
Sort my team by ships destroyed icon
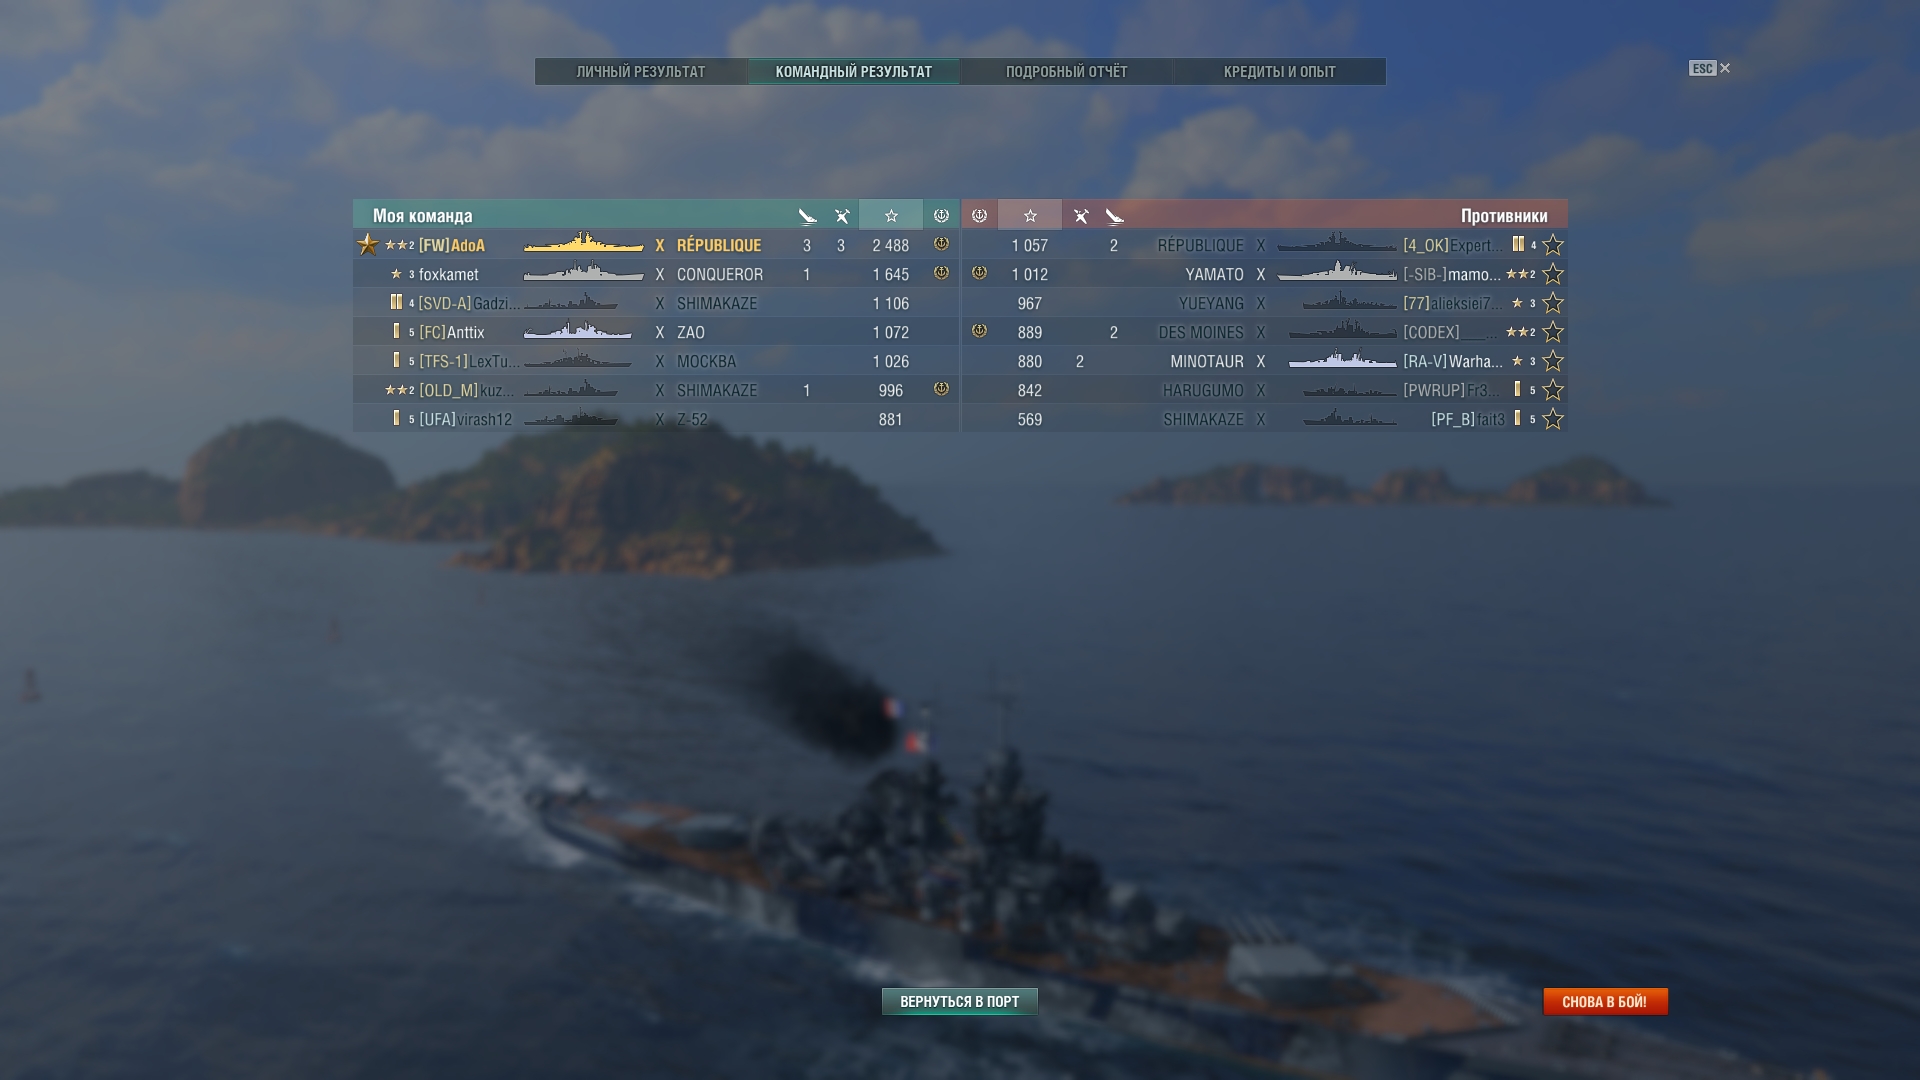tap(808, 215)
